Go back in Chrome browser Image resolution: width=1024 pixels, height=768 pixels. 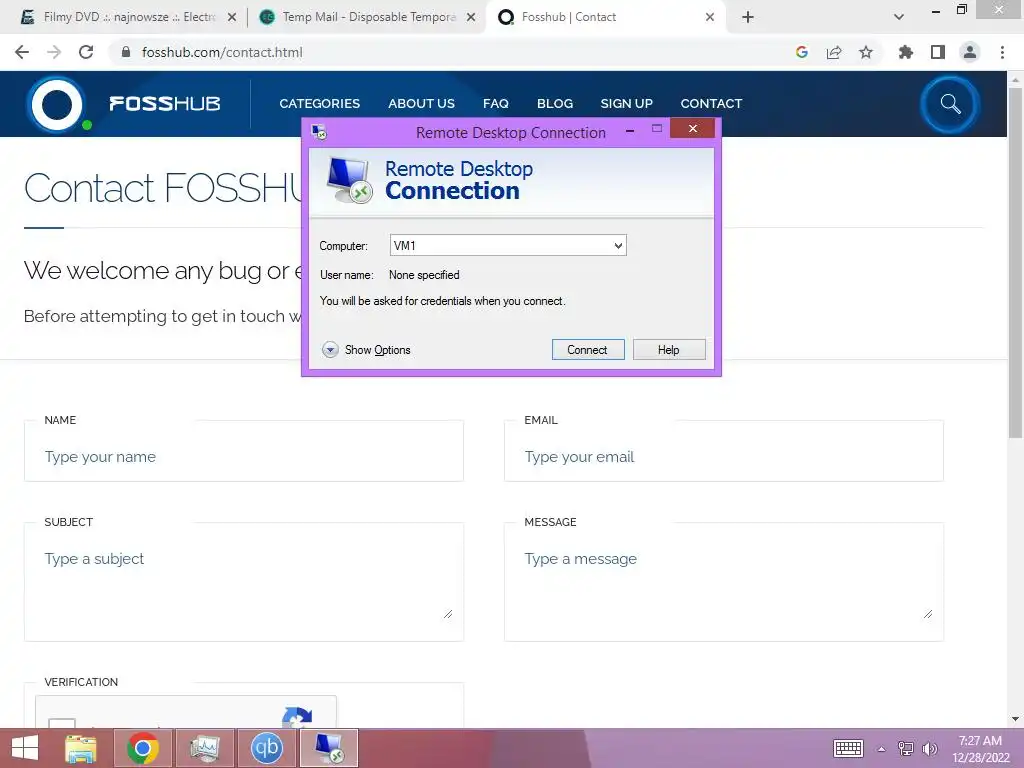pos(22,52)
